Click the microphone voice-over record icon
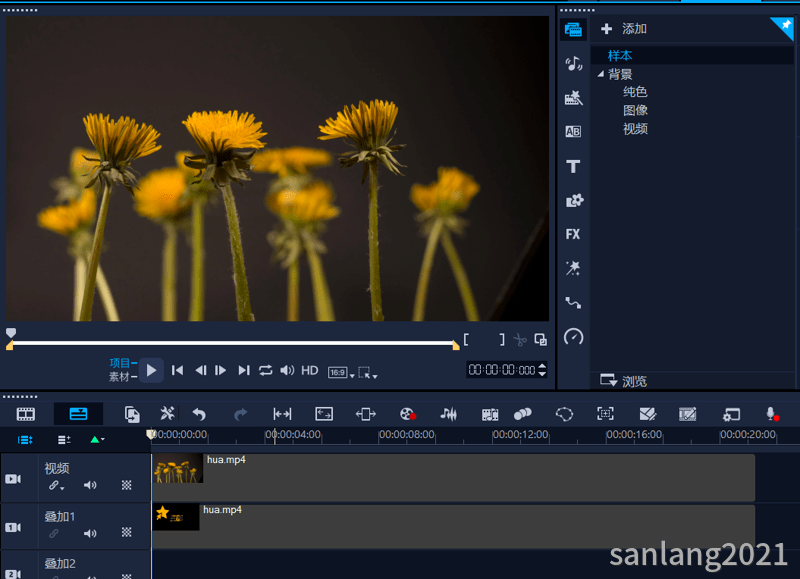The height and width of the screenshot is (579, 800). click(772, 414)
